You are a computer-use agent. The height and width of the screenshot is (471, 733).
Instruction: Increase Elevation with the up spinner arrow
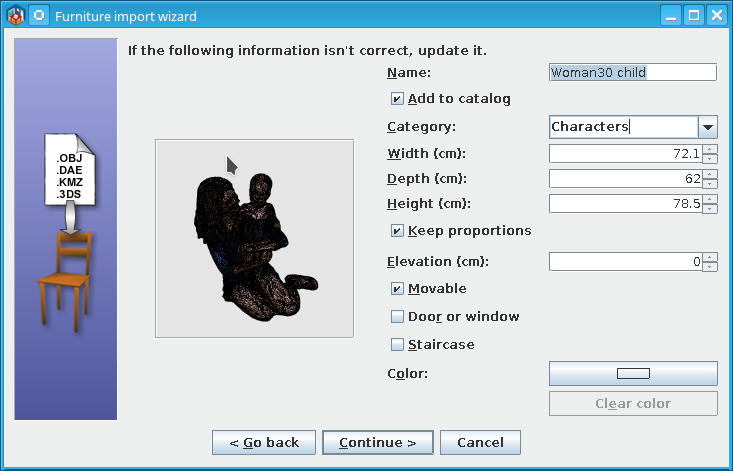710,257
